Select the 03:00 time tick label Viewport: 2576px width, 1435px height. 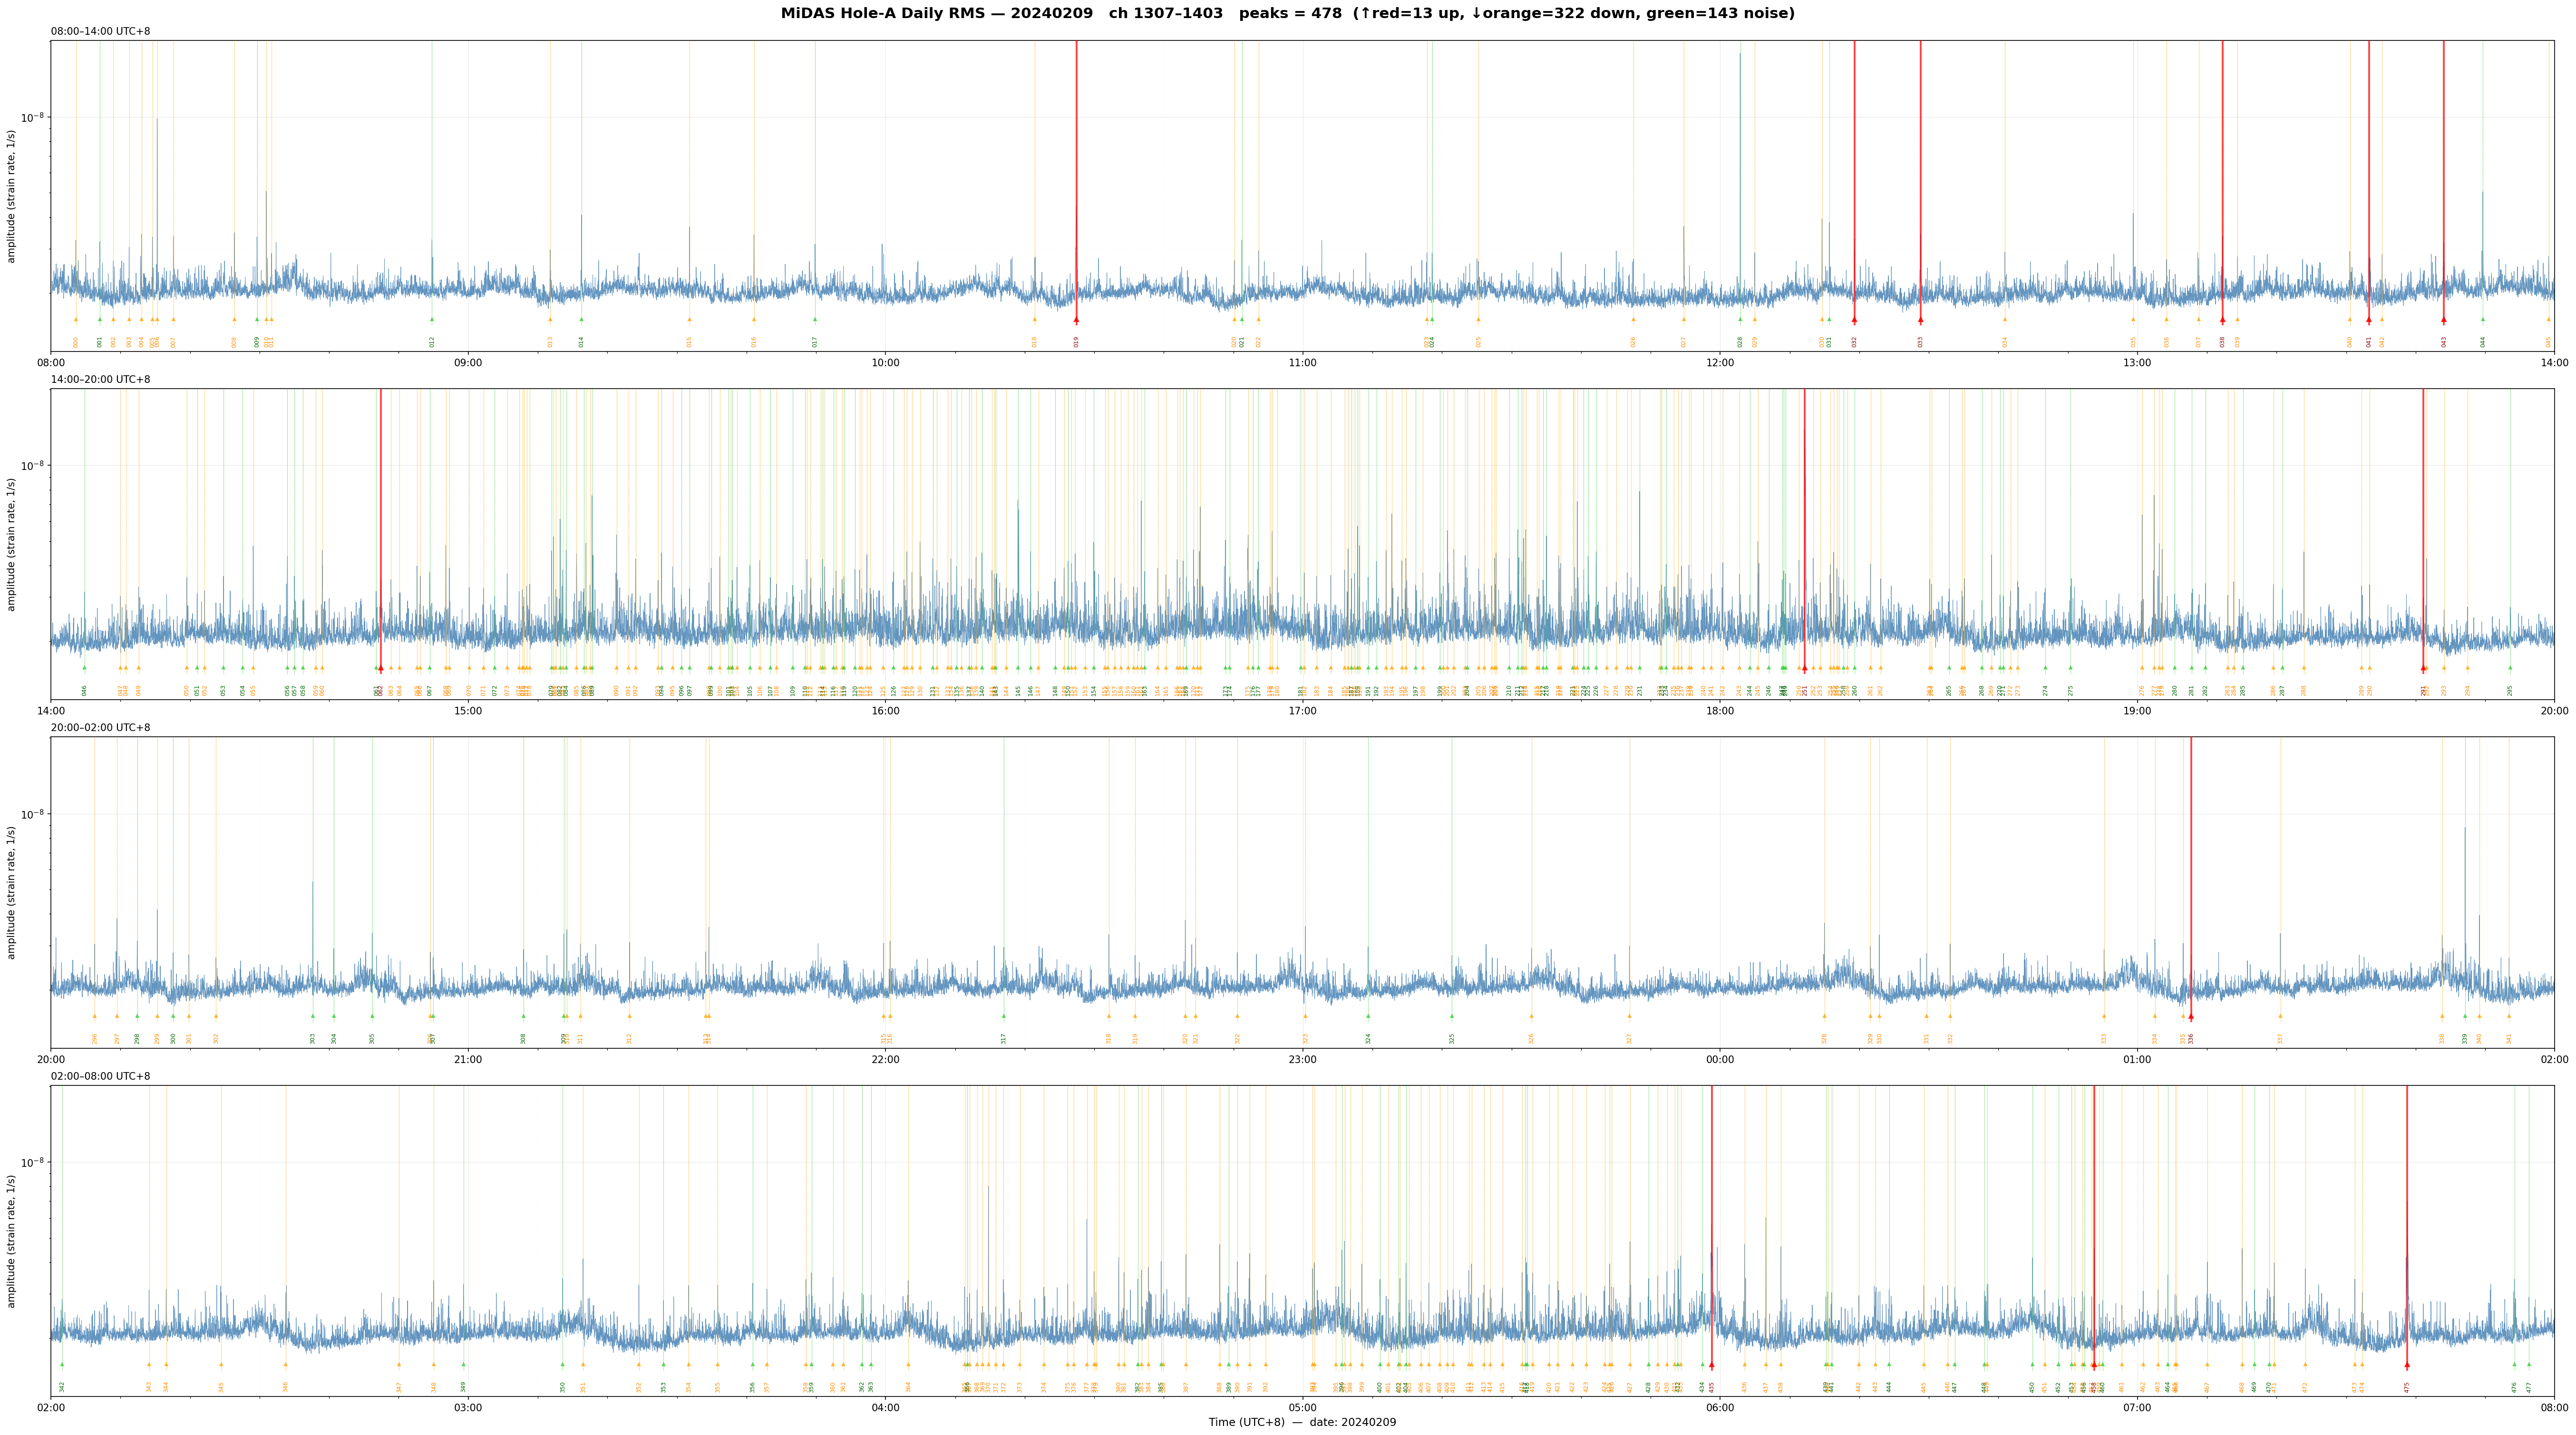point(468,1408)
